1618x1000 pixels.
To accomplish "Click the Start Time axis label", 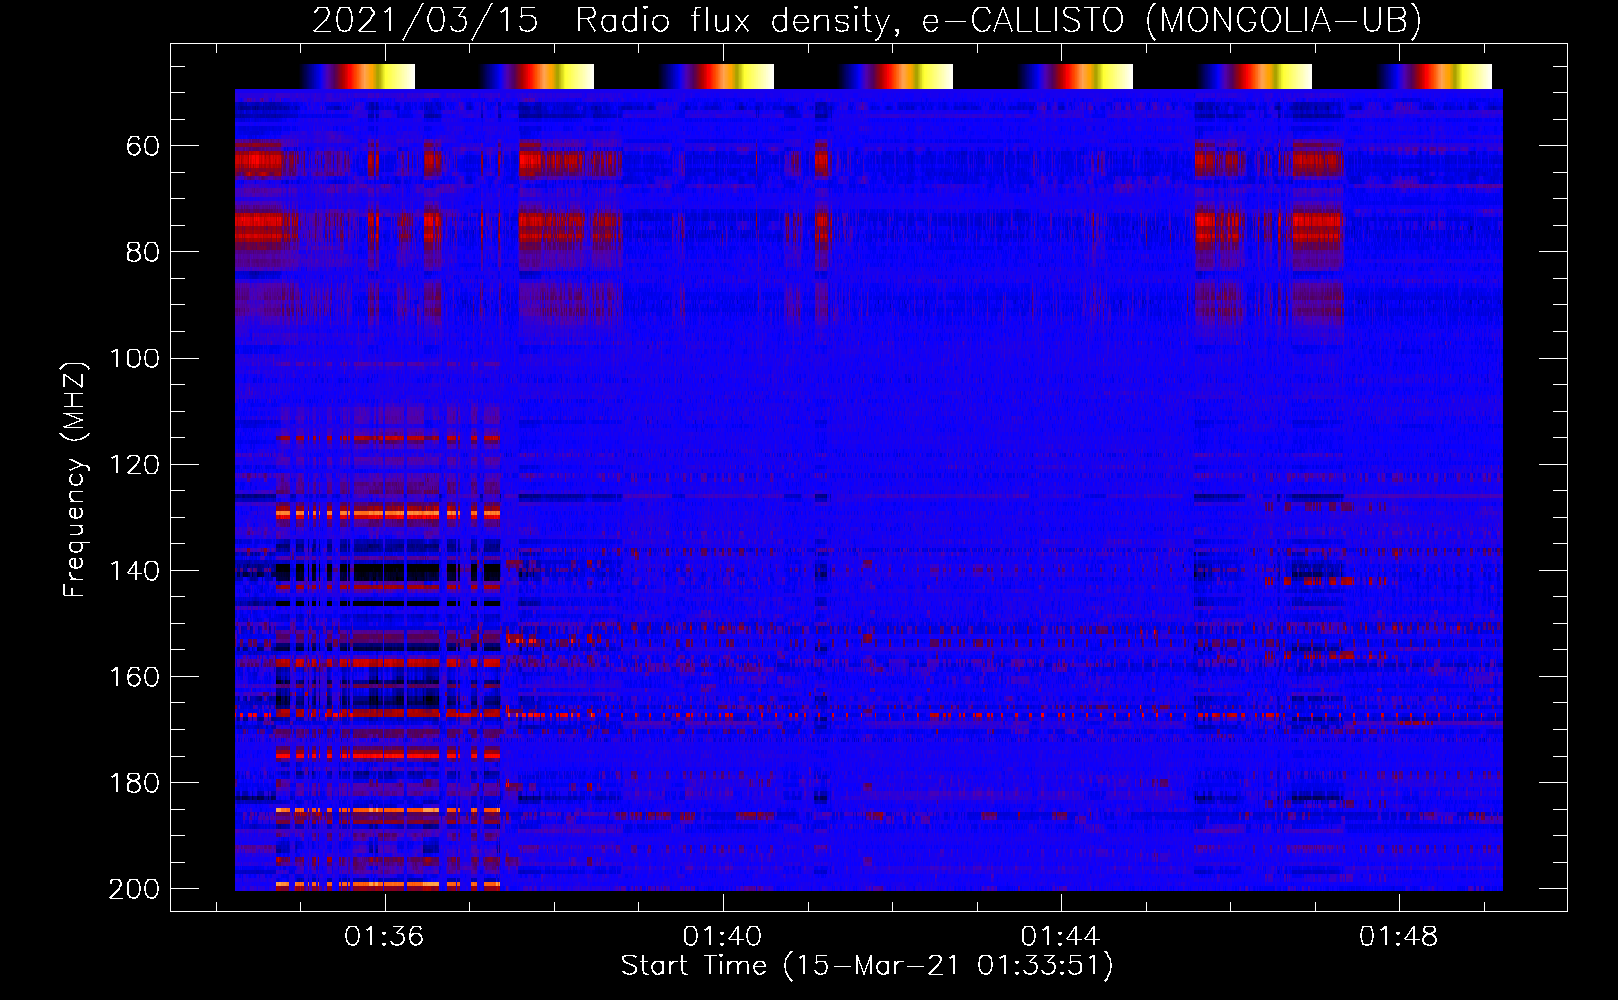I will (867, 966).
